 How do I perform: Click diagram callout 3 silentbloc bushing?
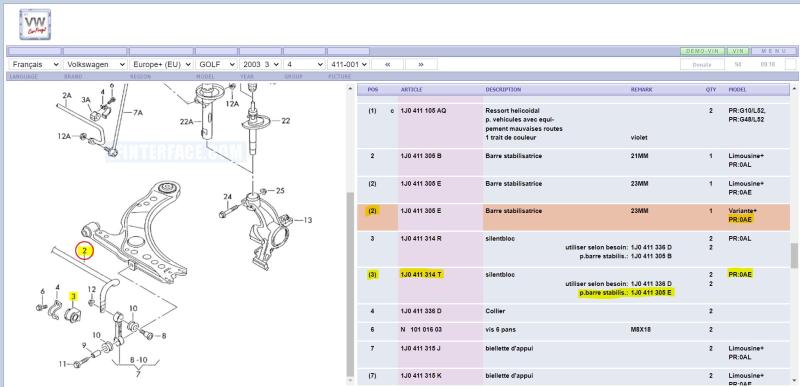tap(73, 296)
